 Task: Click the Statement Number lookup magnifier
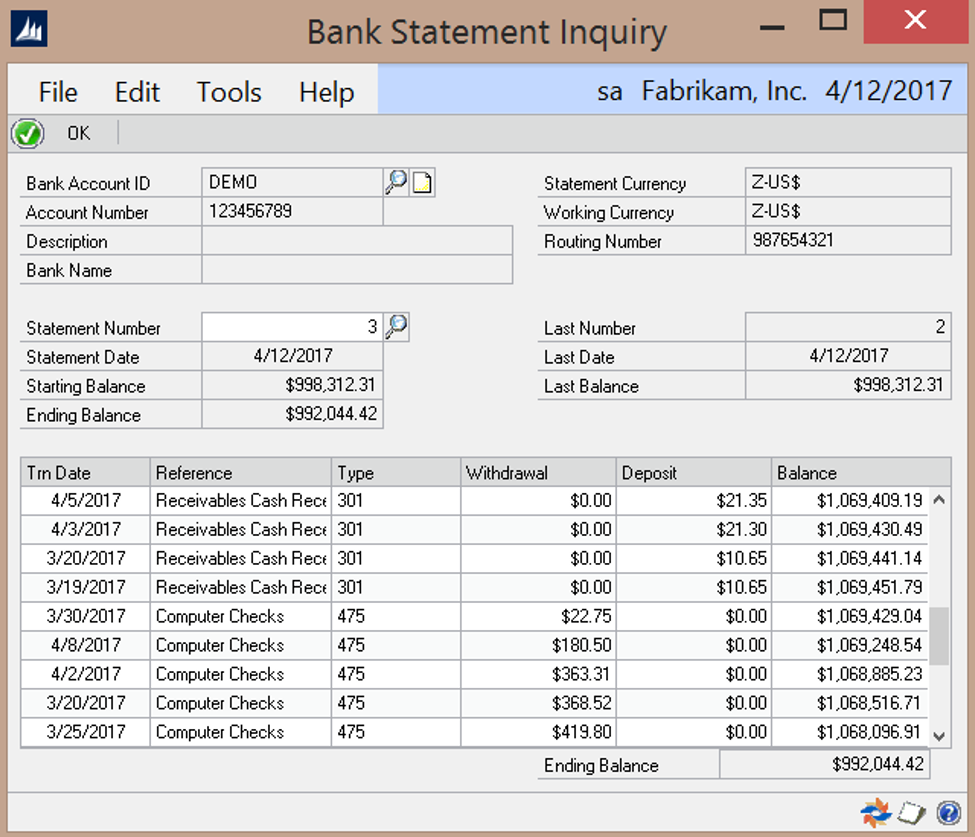pyautogui.click(x=396, y=327)
